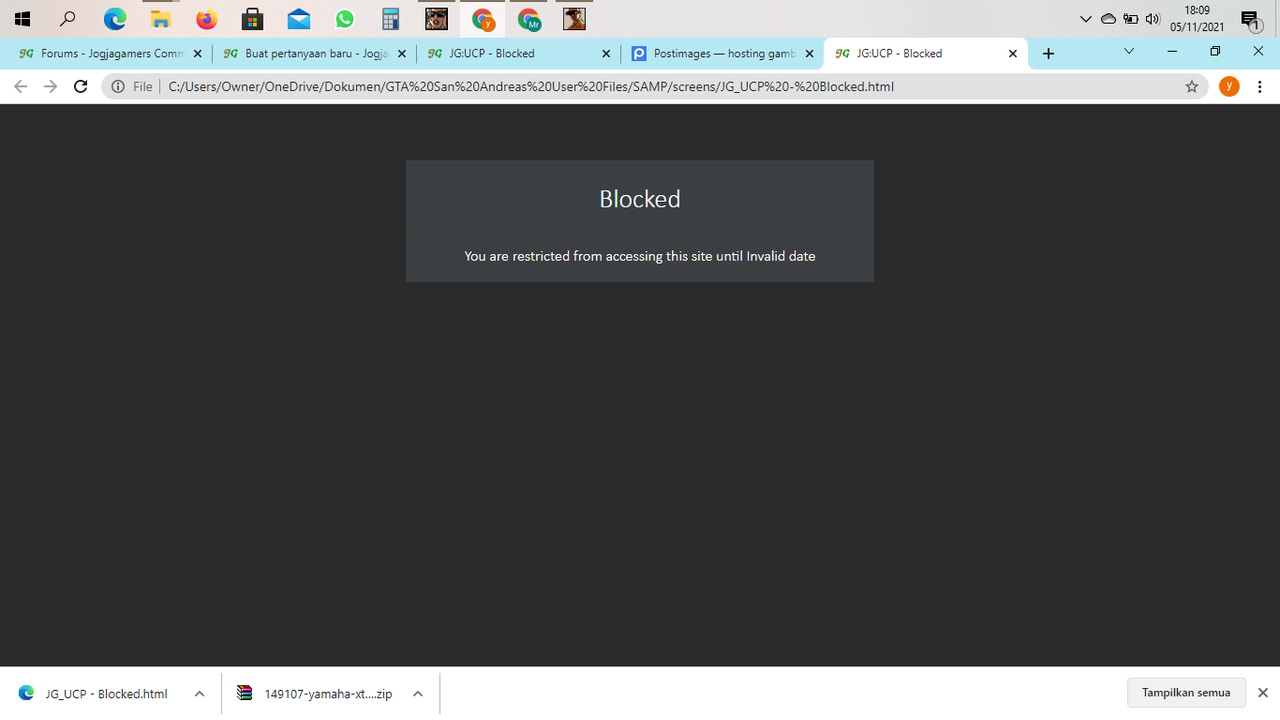Screen dimensions: 1280x720
Task: Switch to Postimages hosting tab
Action: coord(722,53)
